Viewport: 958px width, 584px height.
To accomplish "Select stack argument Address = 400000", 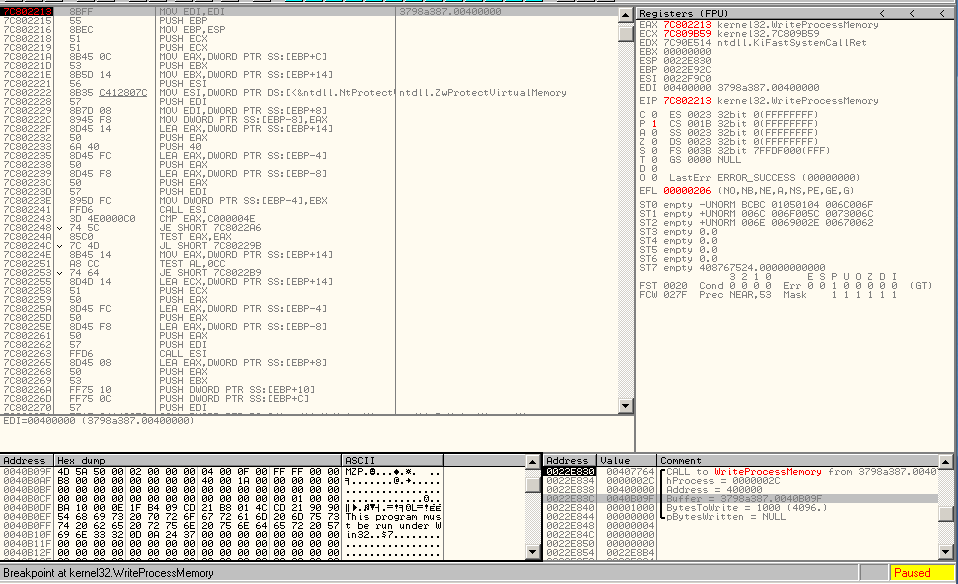I will [714, 490].
